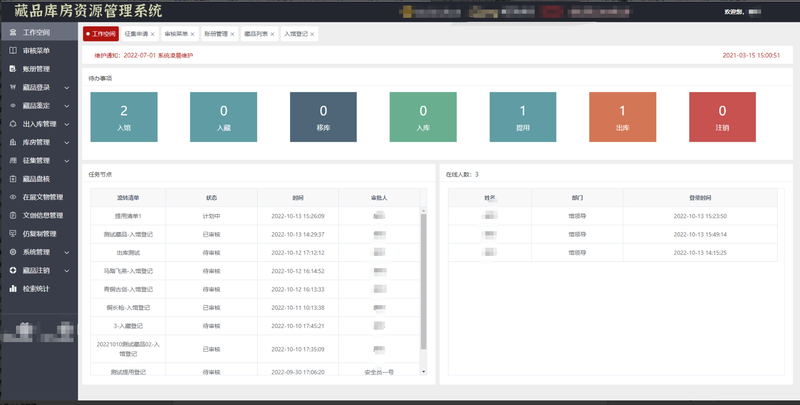Click the red 注销 pending tile
Viewport: 800px width, 405px height.
(x=722, y=117)
